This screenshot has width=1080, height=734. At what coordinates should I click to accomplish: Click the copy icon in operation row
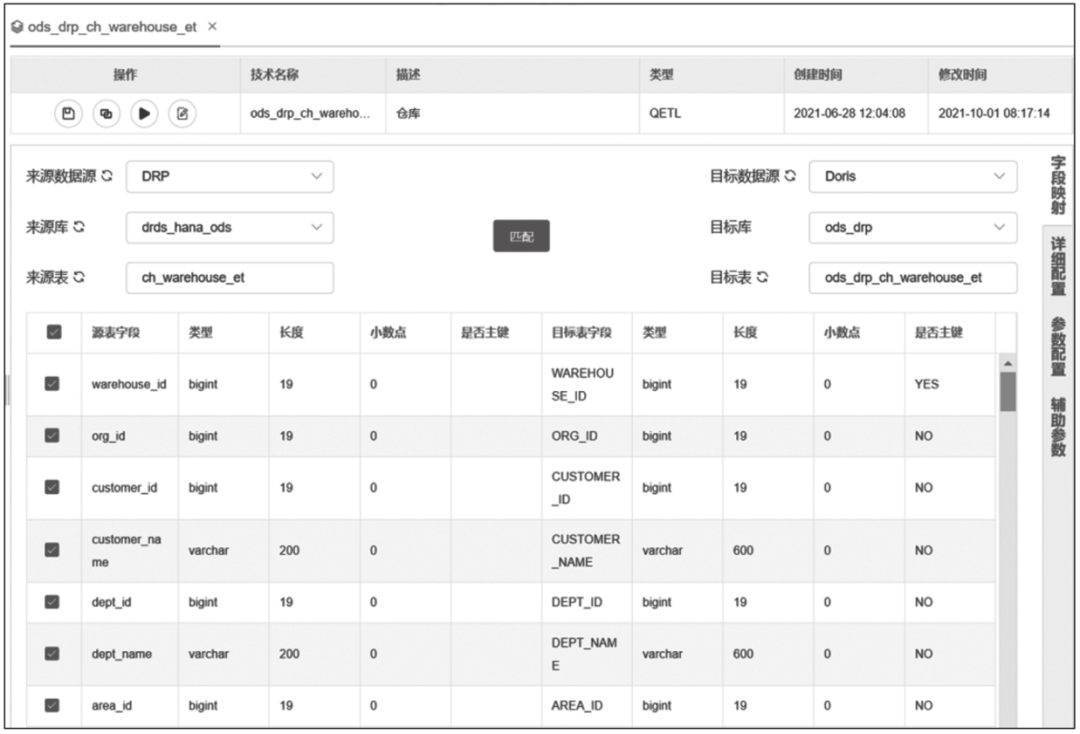106,114
